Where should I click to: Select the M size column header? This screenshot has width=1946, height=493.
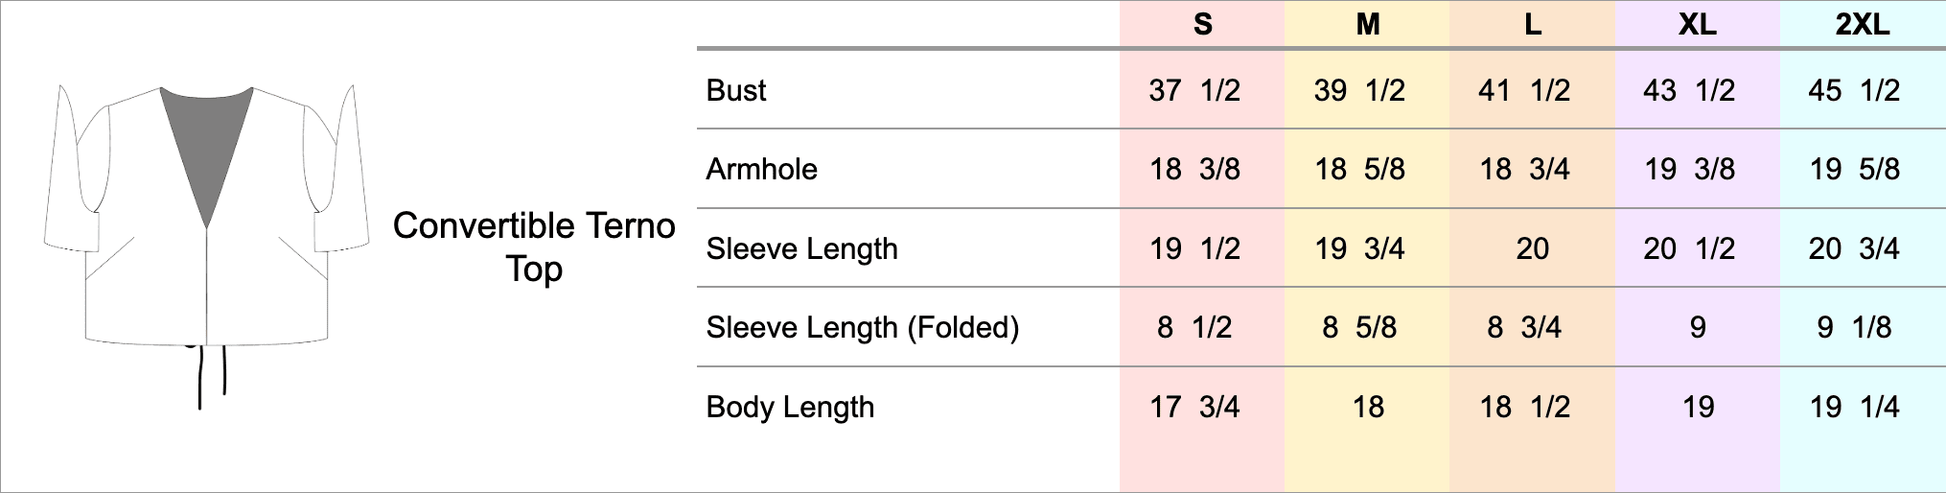click(x=1367, y=25)
